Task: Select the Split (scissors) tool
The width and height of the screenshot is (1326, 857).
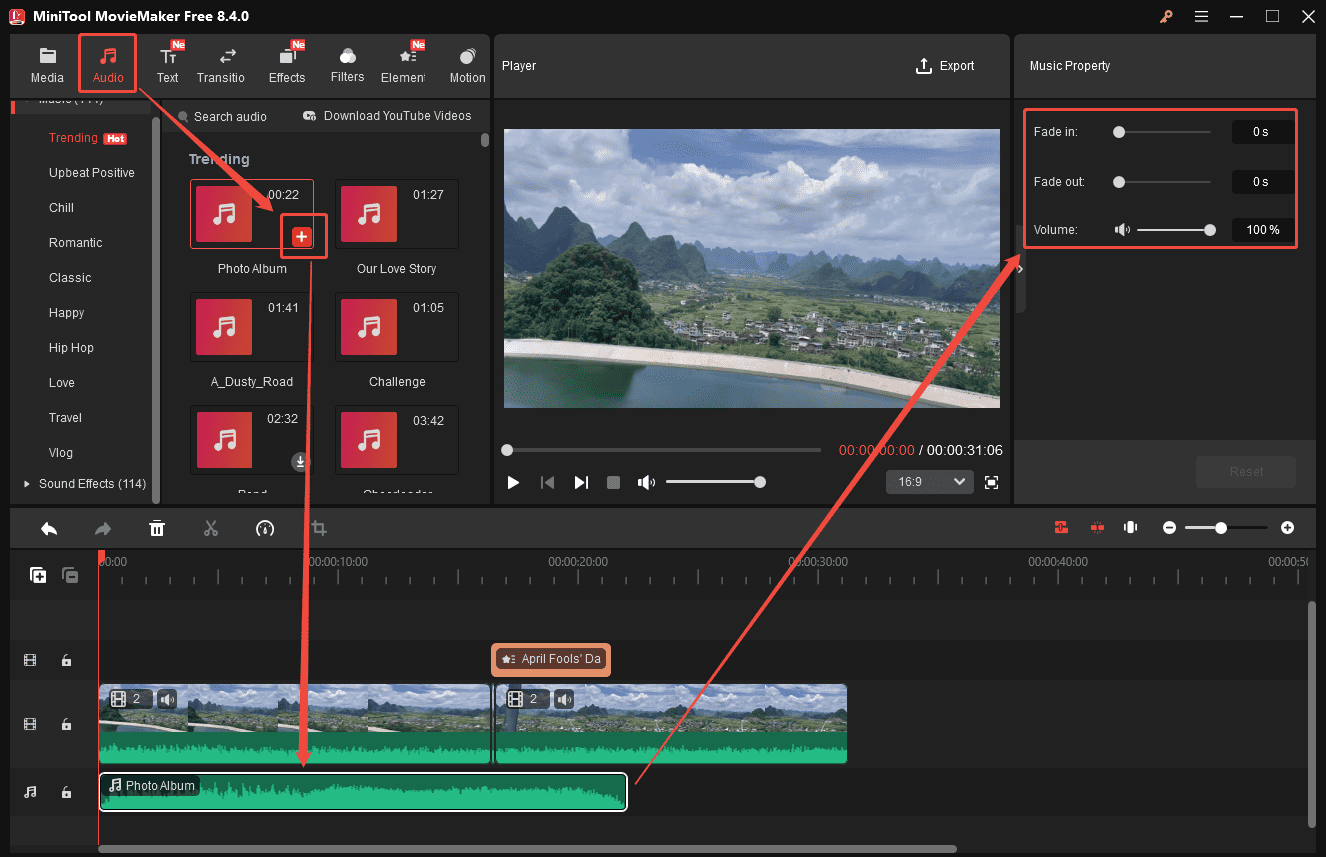Action: pos(211,527)
